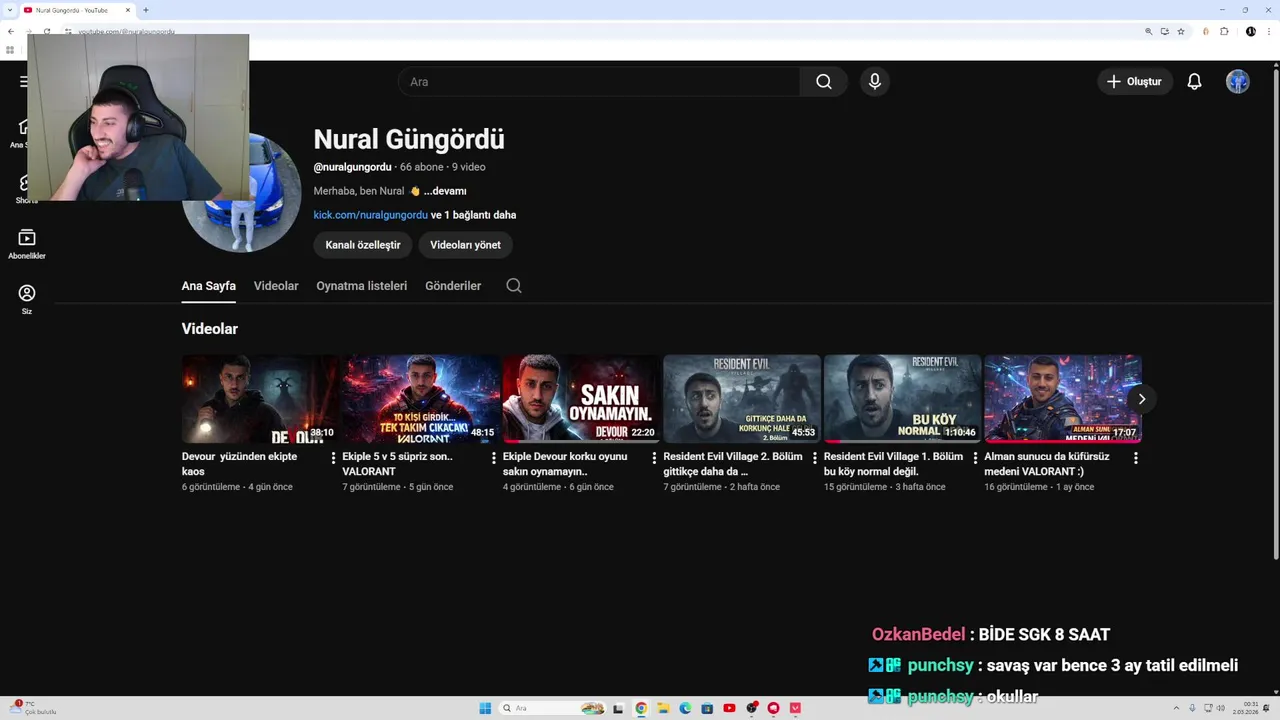Image resolution: width=1280 pixels, height=720 pixels.
Task: Activate voice search microphone
Action: pos(875,82)
